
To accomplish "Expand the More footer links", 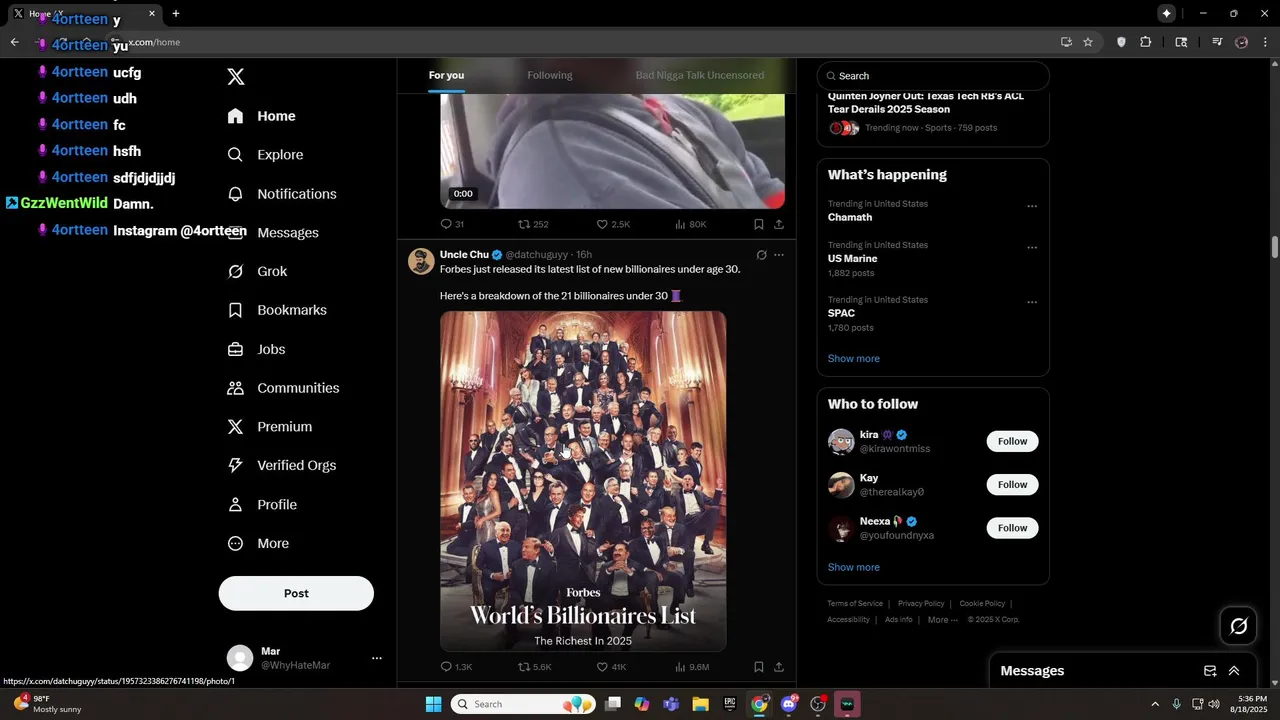I will 943,620.
